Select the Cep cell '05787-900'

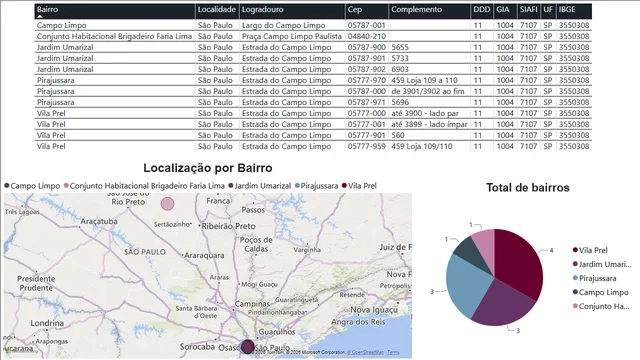[367, 47]
